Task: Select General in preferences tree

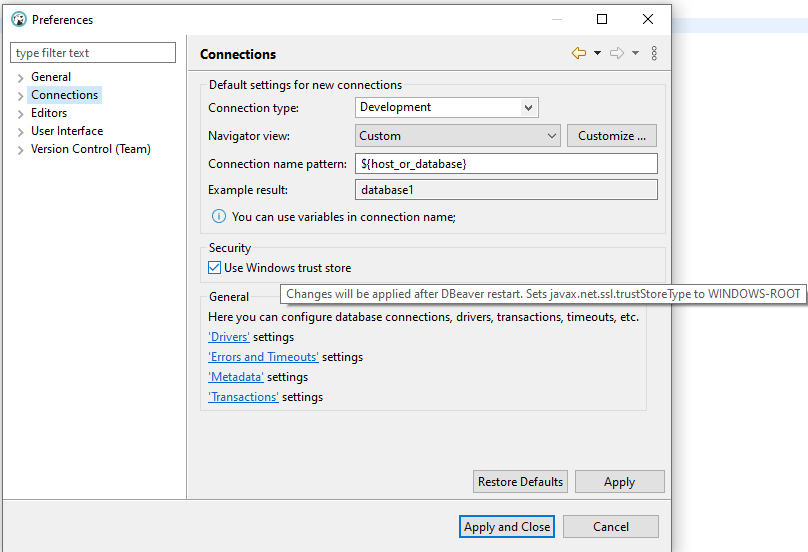Action: pos(51,77)
